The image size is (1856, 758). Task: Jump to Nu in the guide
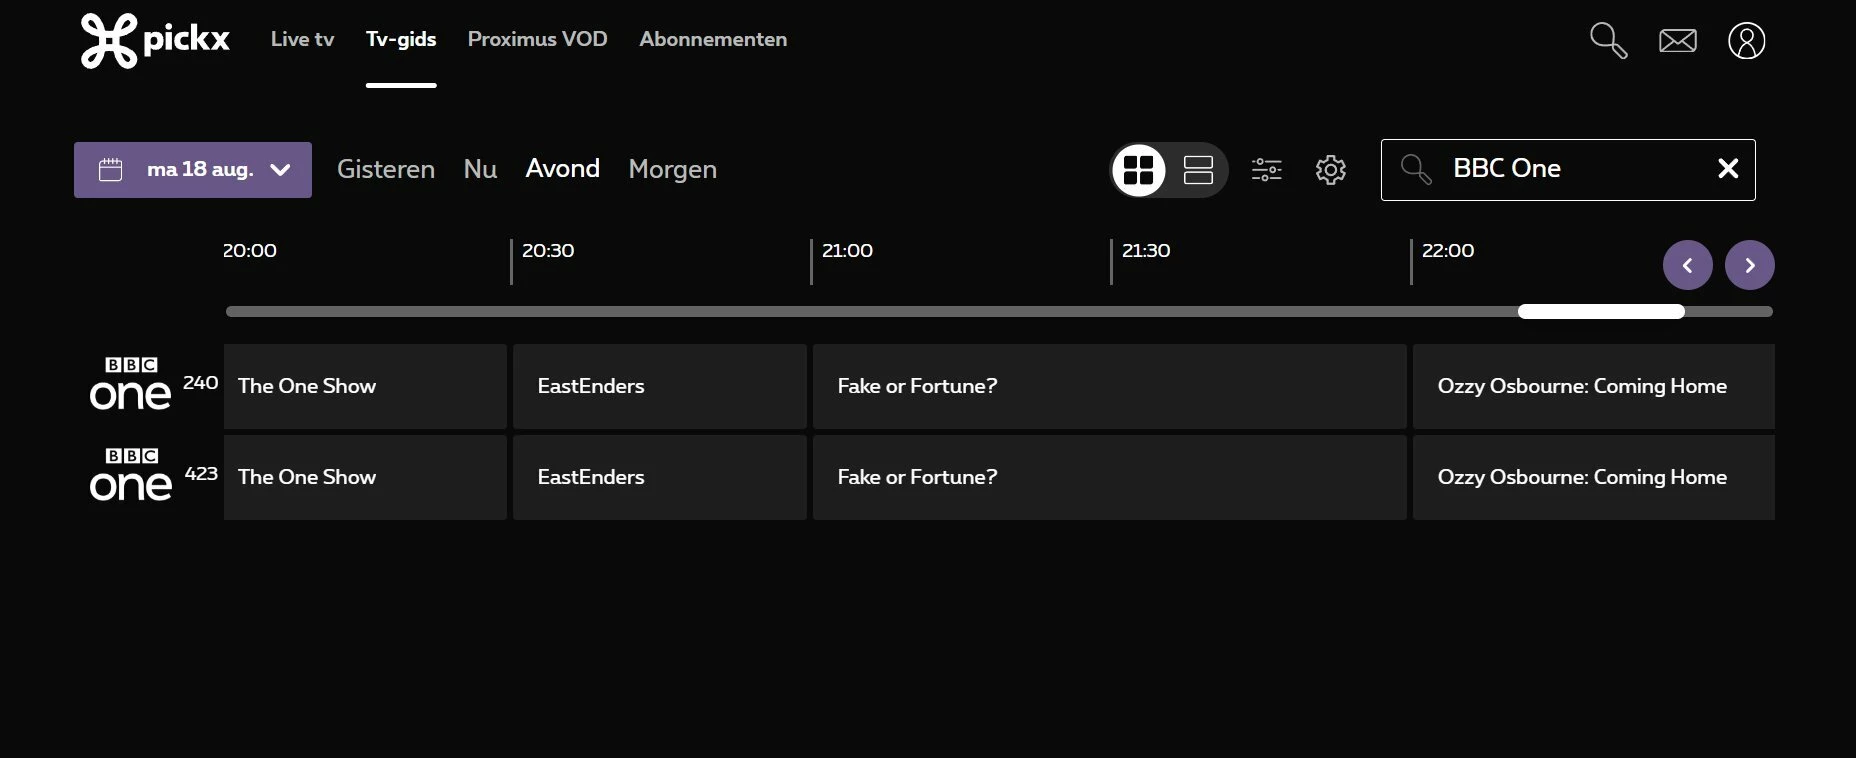pos(480,169)
